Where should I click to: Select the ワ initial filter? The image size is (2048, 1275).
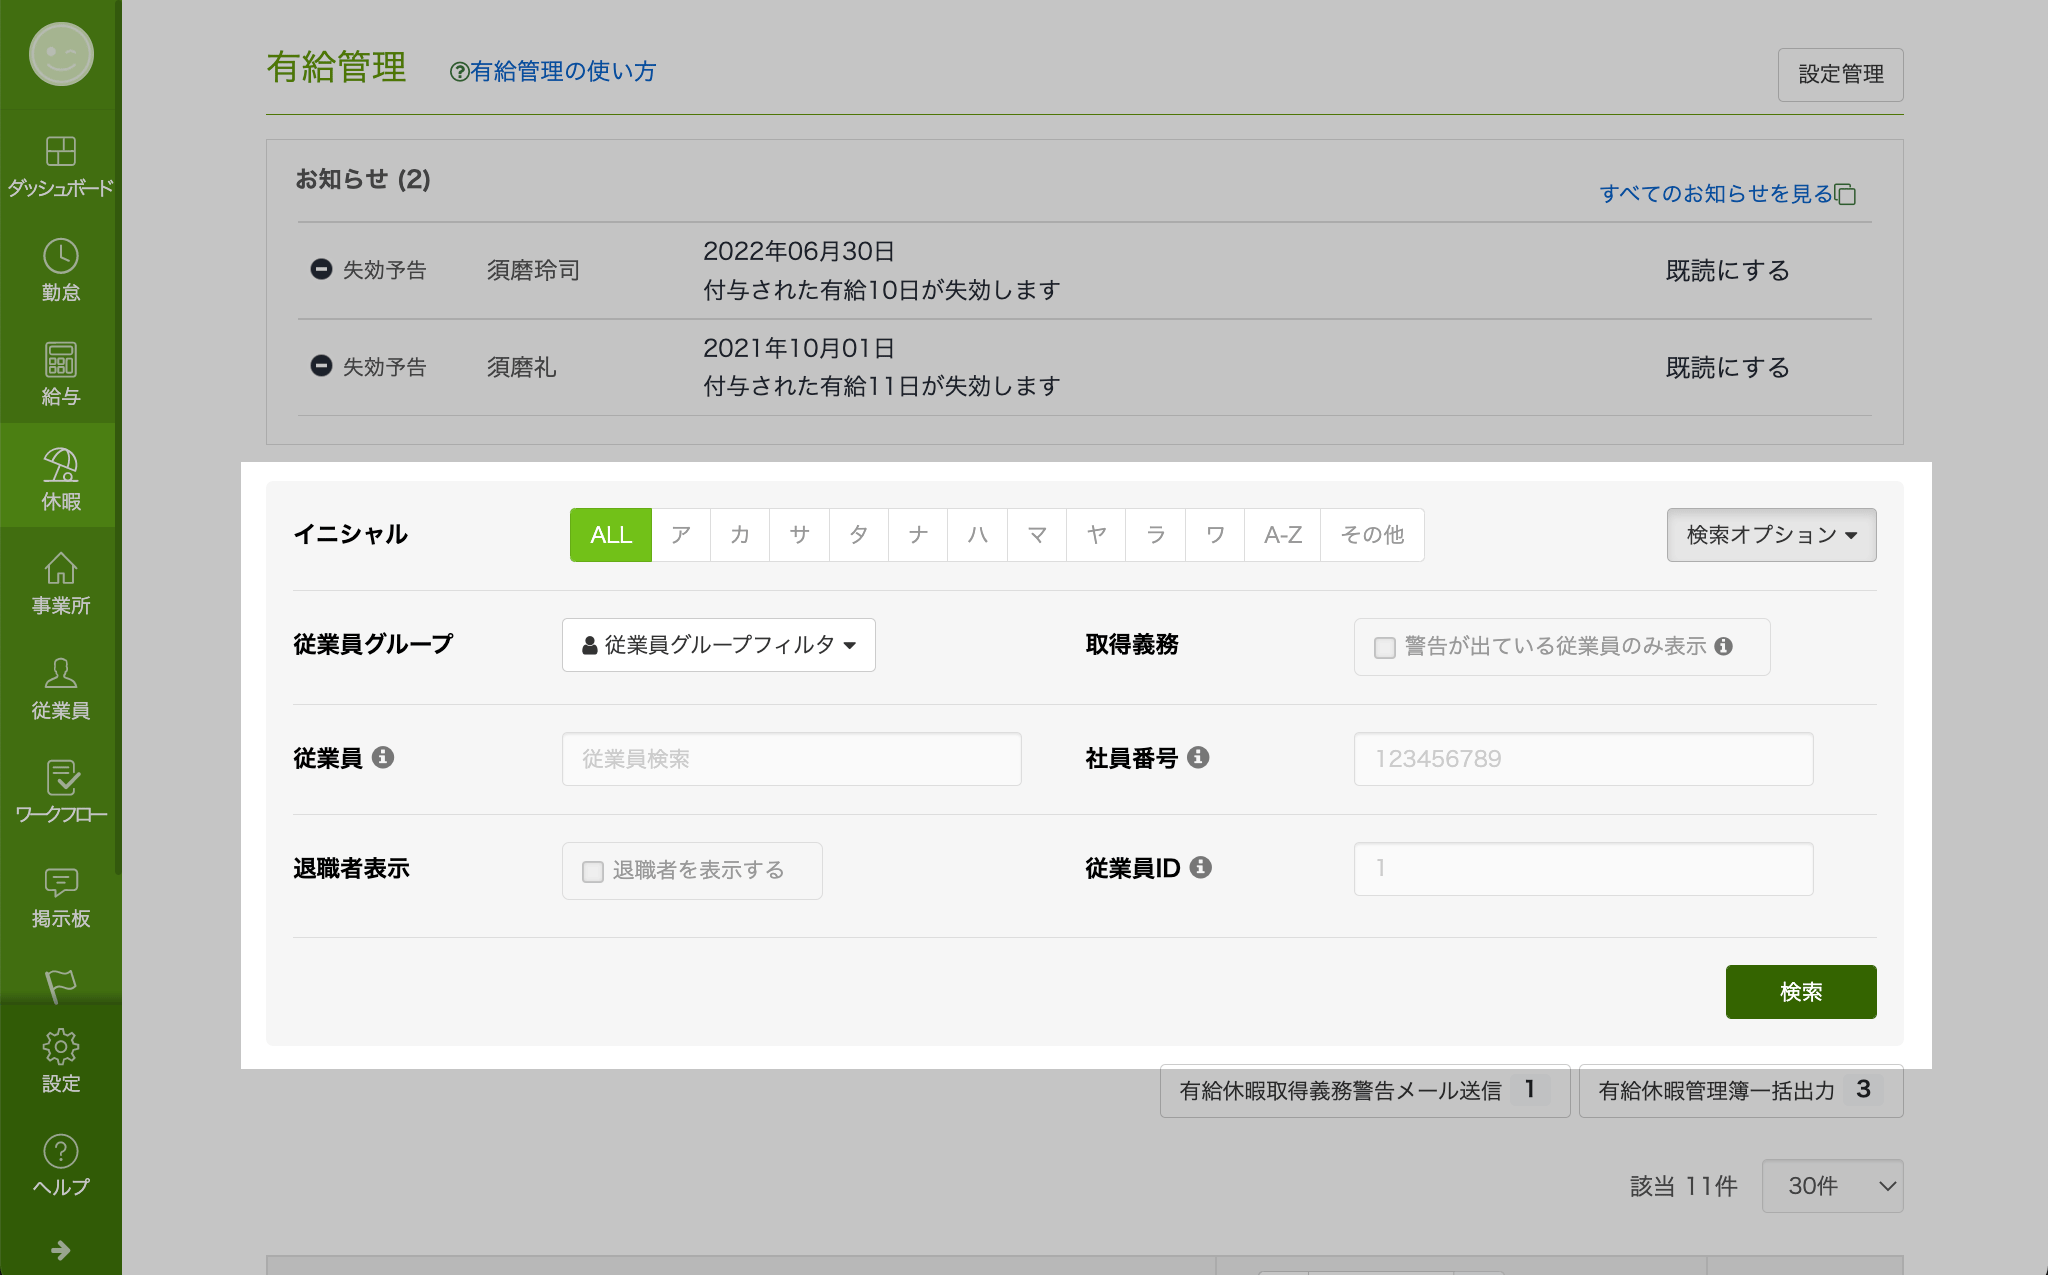pyautogui.click(x=1215, y=535)
